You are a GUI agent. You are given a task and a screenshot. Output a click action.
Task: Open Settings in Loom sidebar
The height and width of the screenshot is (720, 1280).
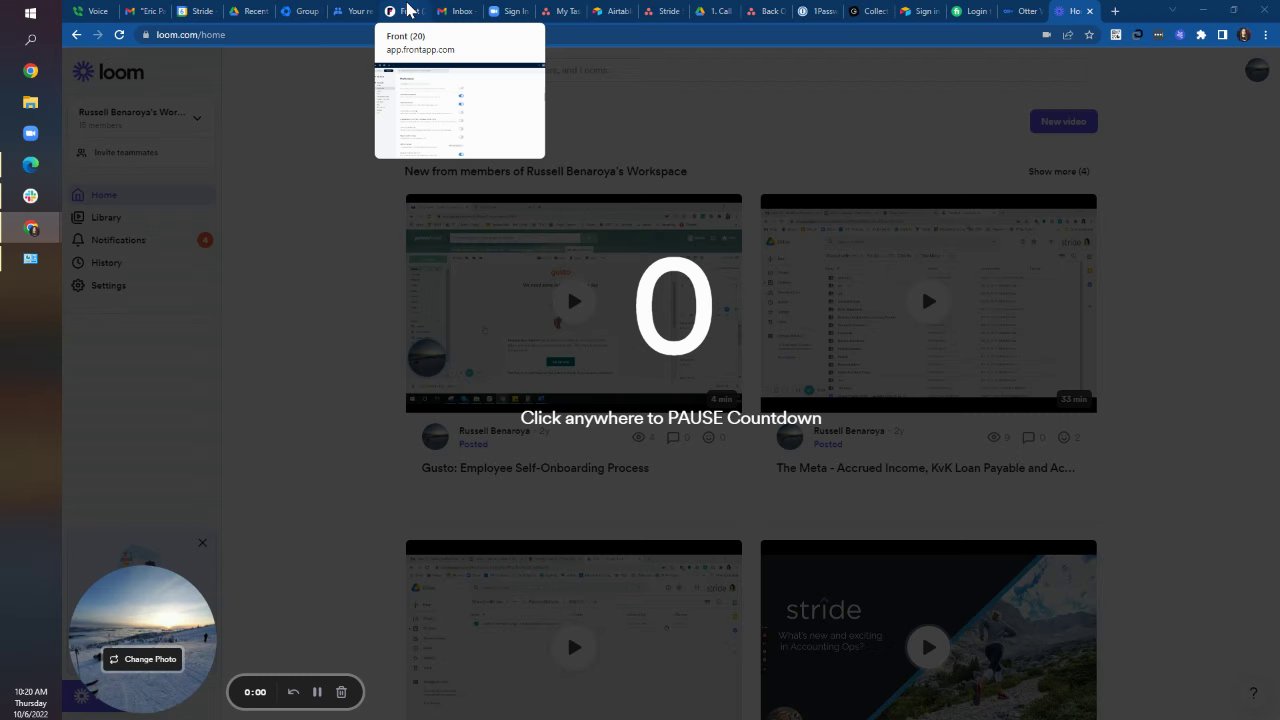coord(143,286)
